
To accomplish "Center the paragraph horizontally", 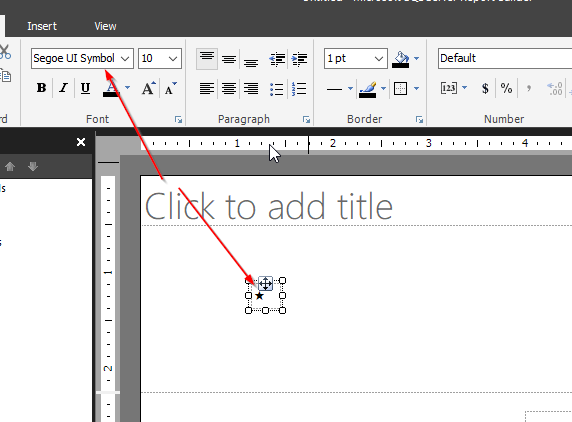I will (x=229, y=89).
